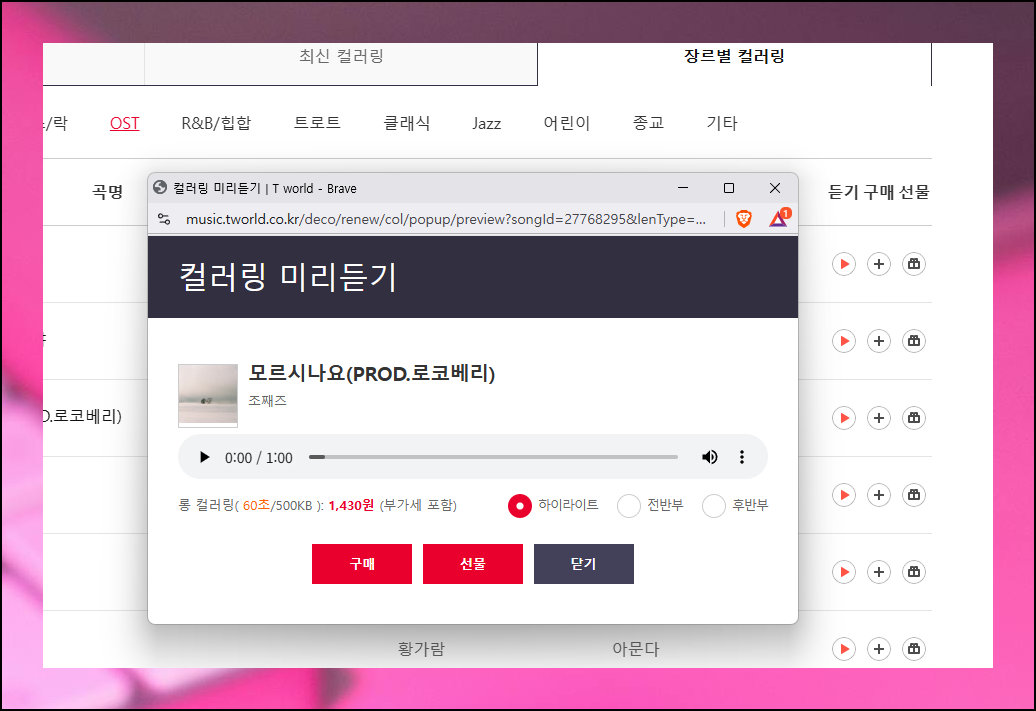This screenshot has height=711, width=1036.
Task: Click the plus icon in the fifth song row
Action: click(x=879, y=572)
